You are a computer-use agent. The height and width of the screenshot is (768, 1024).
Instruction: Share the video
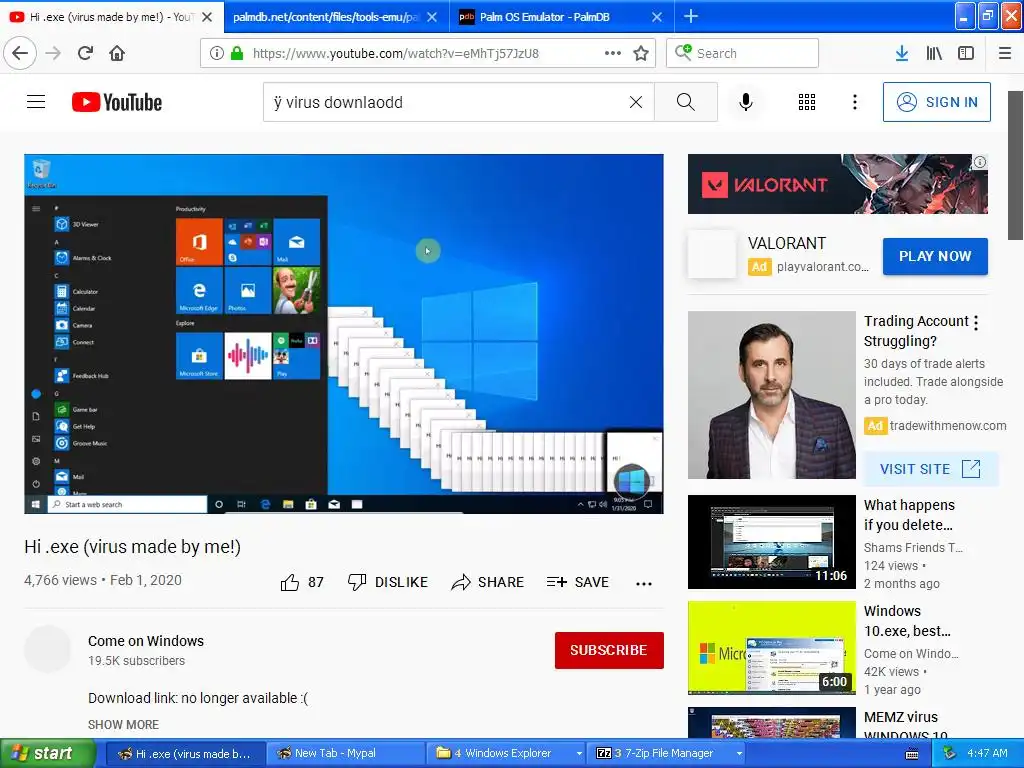[487, 582]
